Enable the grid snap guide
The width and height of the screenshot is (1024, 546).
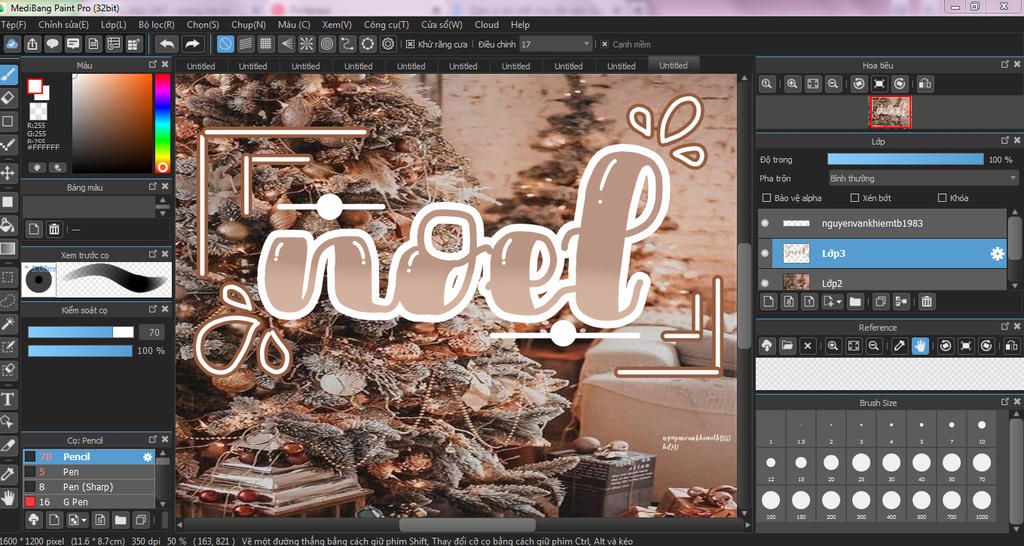tap(266, 44)
